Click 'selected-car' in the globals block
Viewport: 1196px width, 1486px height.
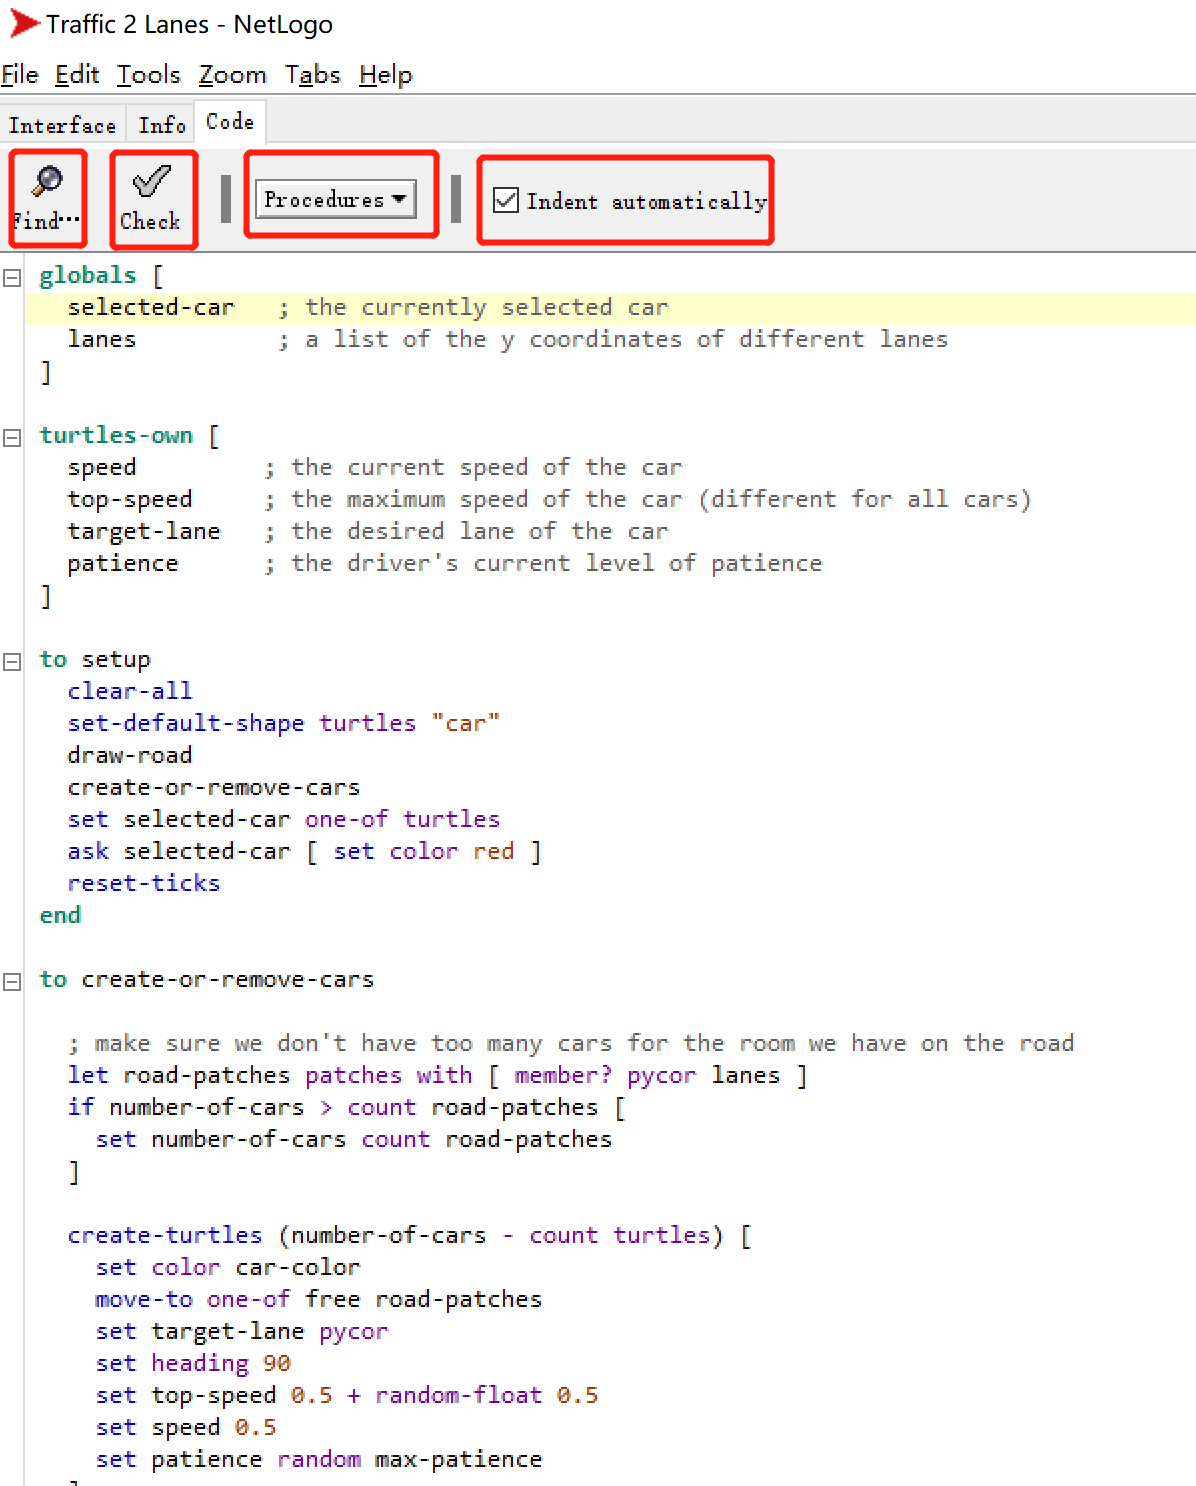click(x=151, y=307)
